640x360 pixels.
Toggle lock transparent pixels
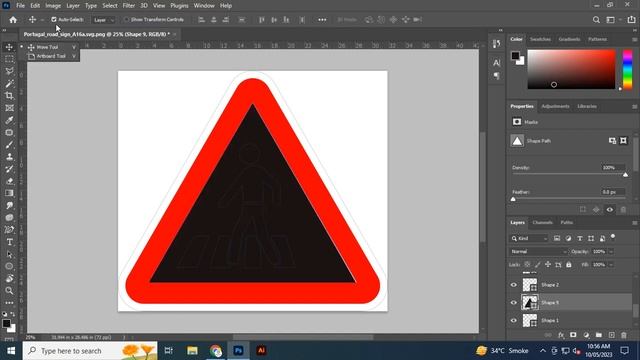pyautogui.click(x=527, y=264)
